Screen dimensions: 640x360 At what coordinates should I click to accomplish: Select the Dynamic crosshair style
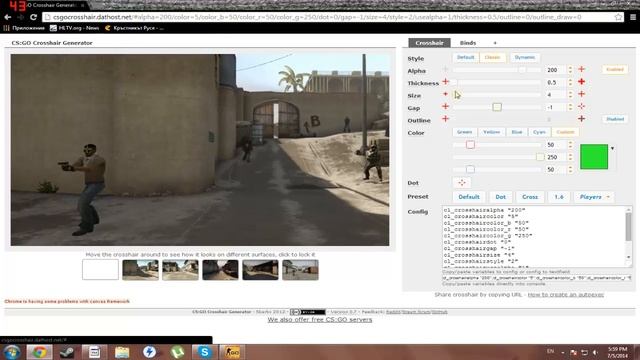tap(524, 58)
